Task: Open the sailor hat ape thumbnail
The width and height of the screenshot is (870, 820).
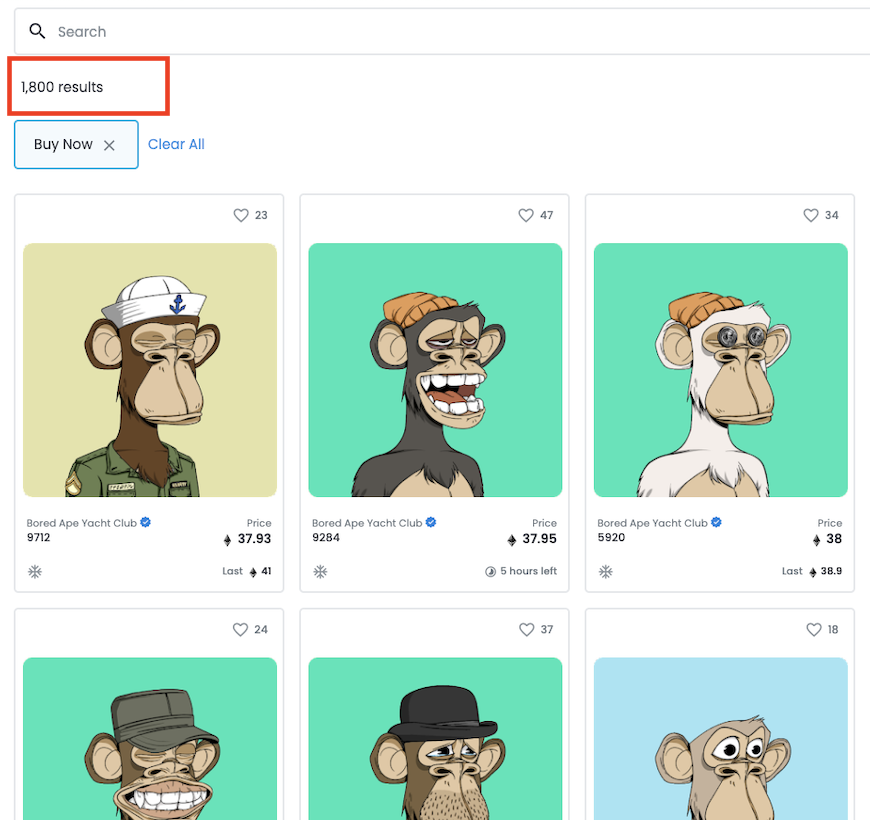Action: click(x=150, y=370)
